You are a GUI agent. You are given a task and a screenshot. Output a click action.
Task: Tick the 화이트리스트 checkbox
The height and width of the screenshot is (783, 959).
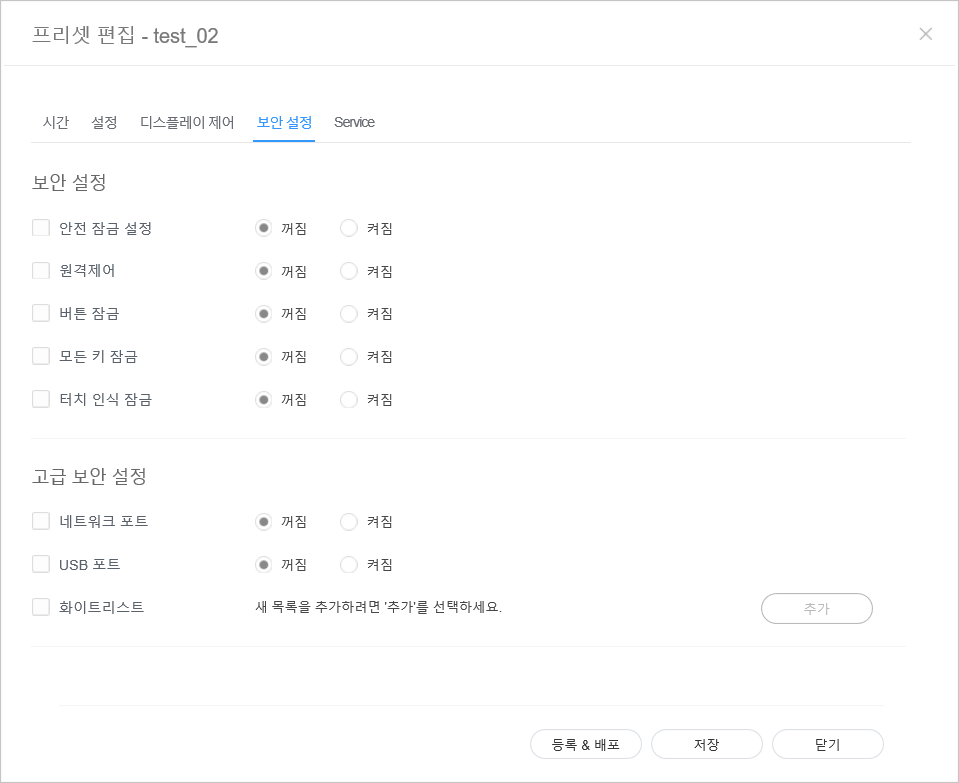click(41, 607)
